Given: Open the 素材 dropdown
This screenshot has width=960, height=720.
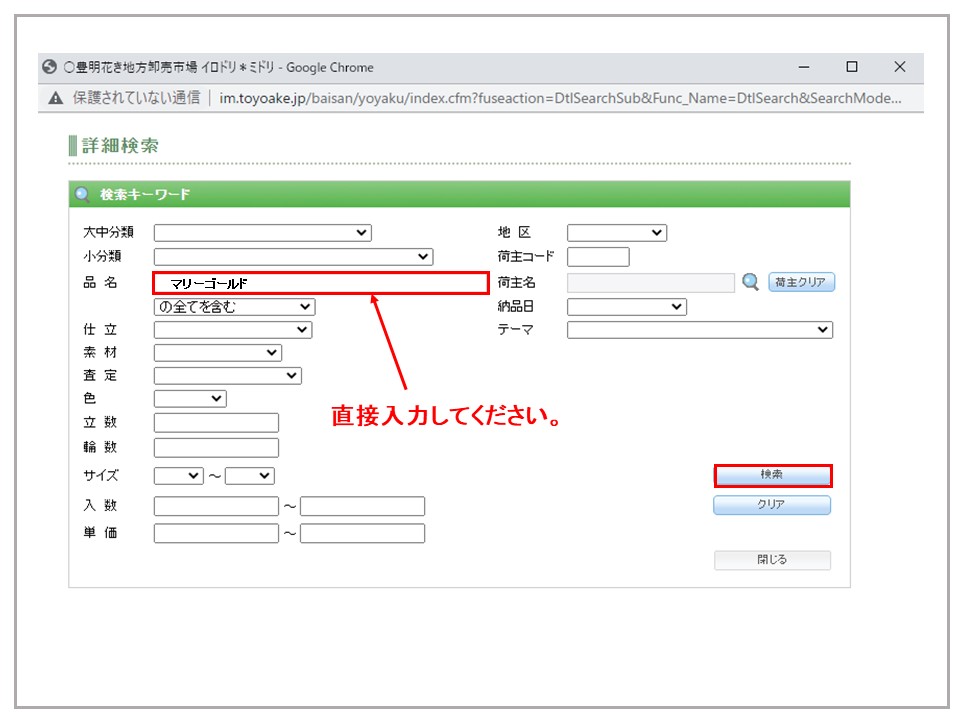Looking at the screenshot, I should (217, 353).
